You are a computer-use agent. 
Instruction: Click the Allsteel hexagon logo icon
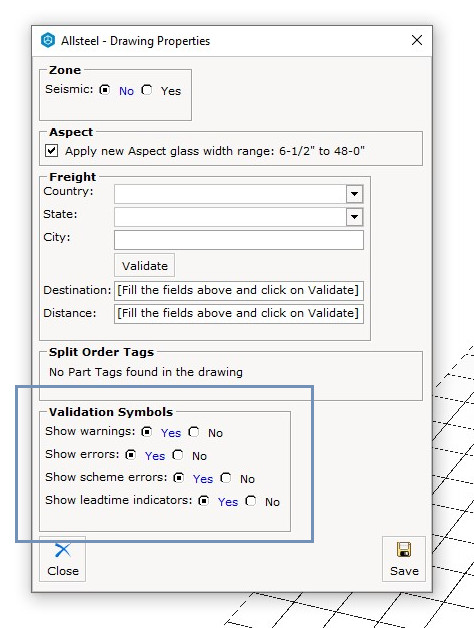(x=48, y=40)
